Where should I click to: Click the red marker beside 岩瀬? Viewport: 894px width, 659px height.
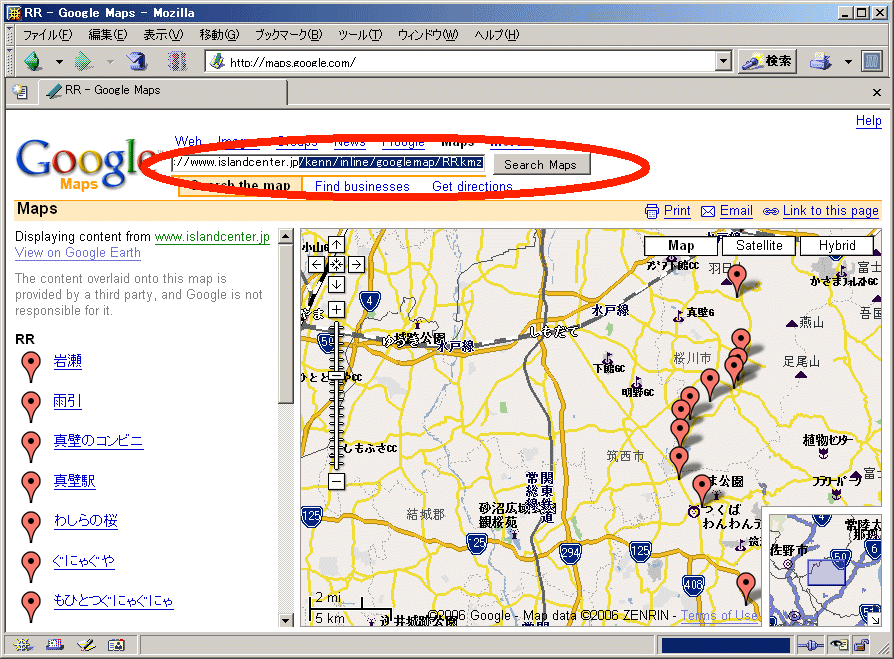31,367
